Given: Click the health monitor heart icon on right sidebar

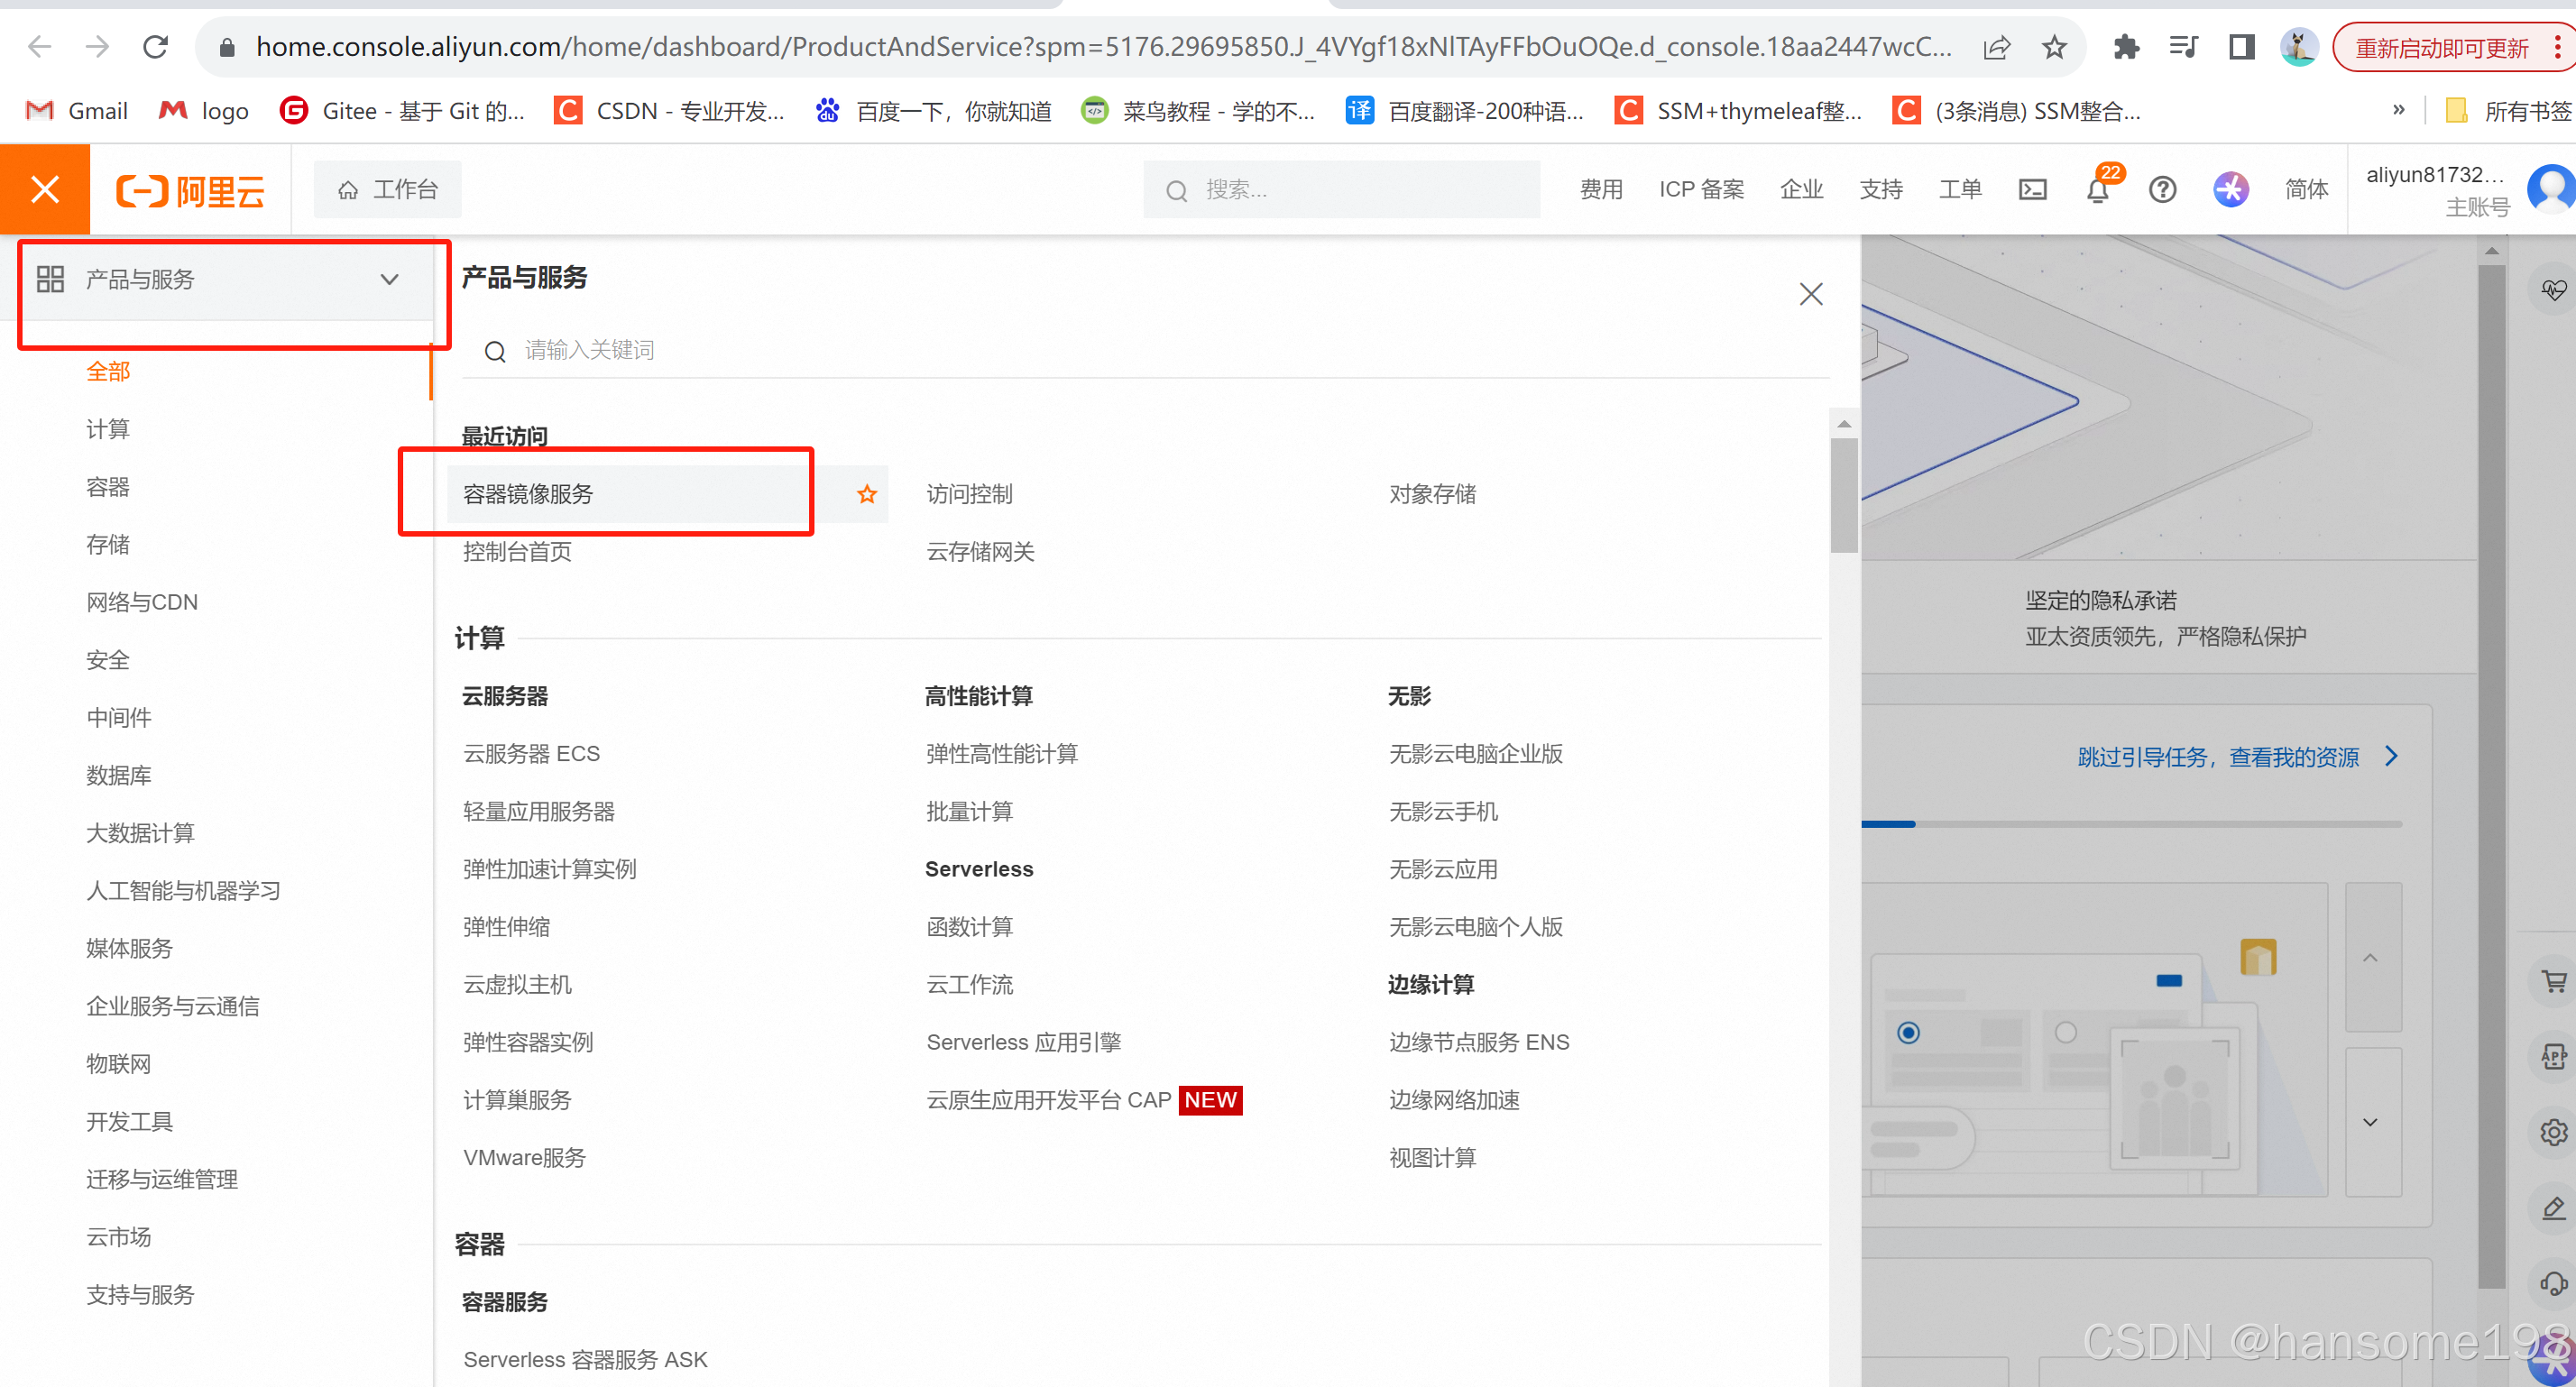Looking at the screenshot, I should pos(2554,290).
